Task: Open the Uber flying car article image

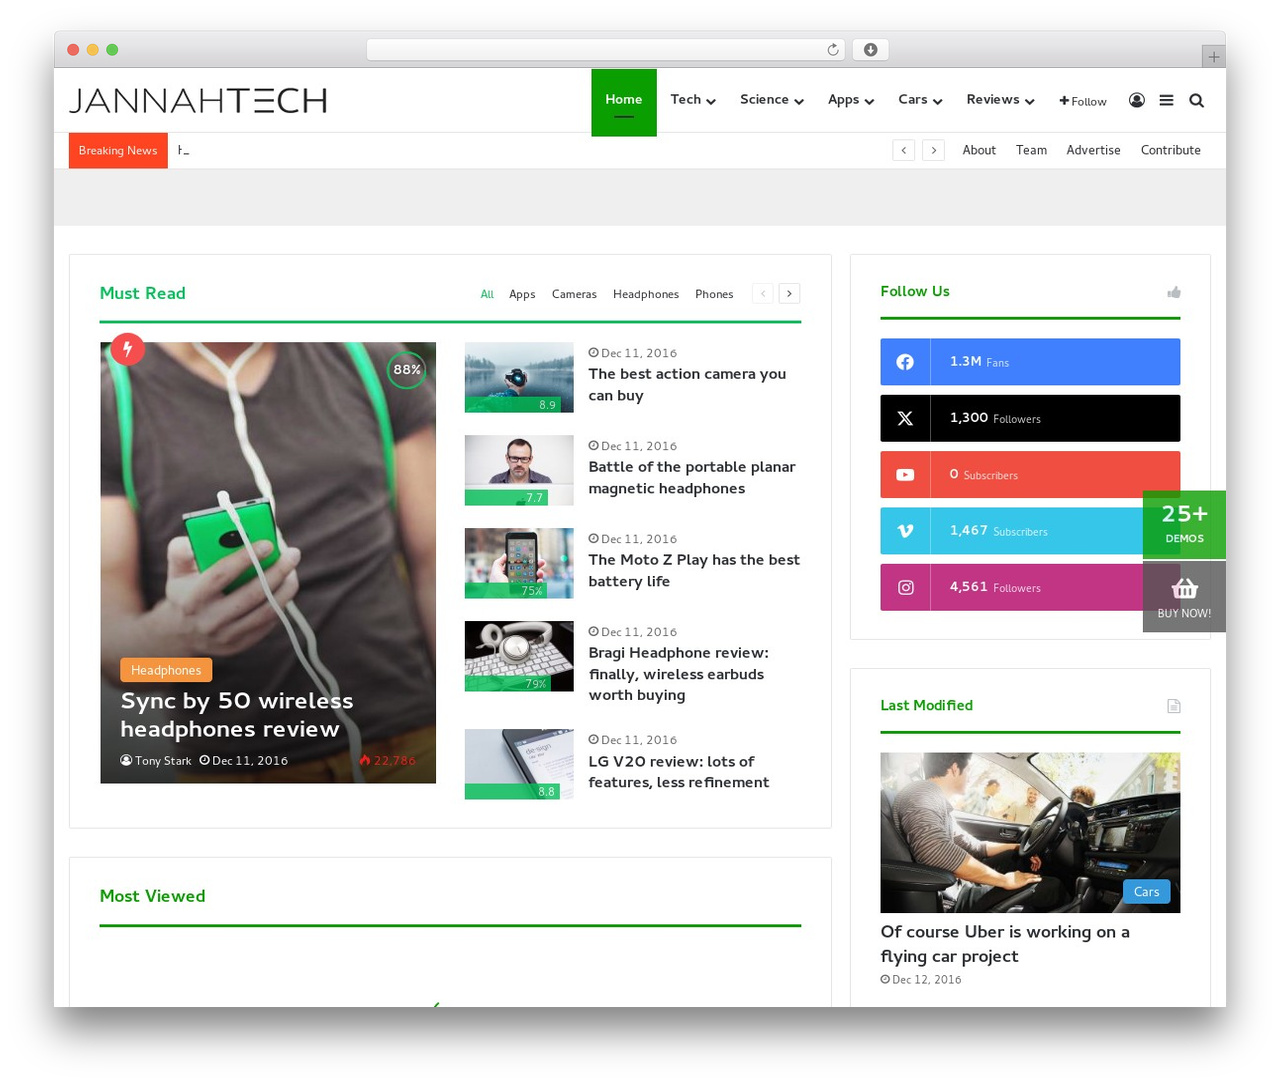Action: pyautogui.click(x=1030, y=833)
